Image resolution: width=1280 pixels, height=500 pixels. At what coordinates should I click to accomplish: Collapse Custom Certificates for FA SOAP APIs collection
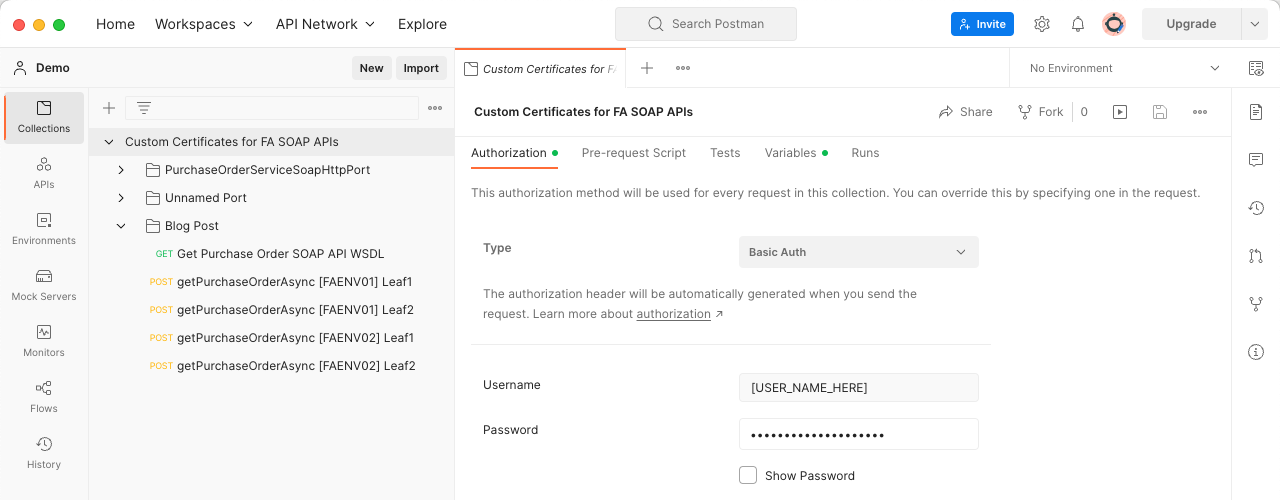pos(109,142)
